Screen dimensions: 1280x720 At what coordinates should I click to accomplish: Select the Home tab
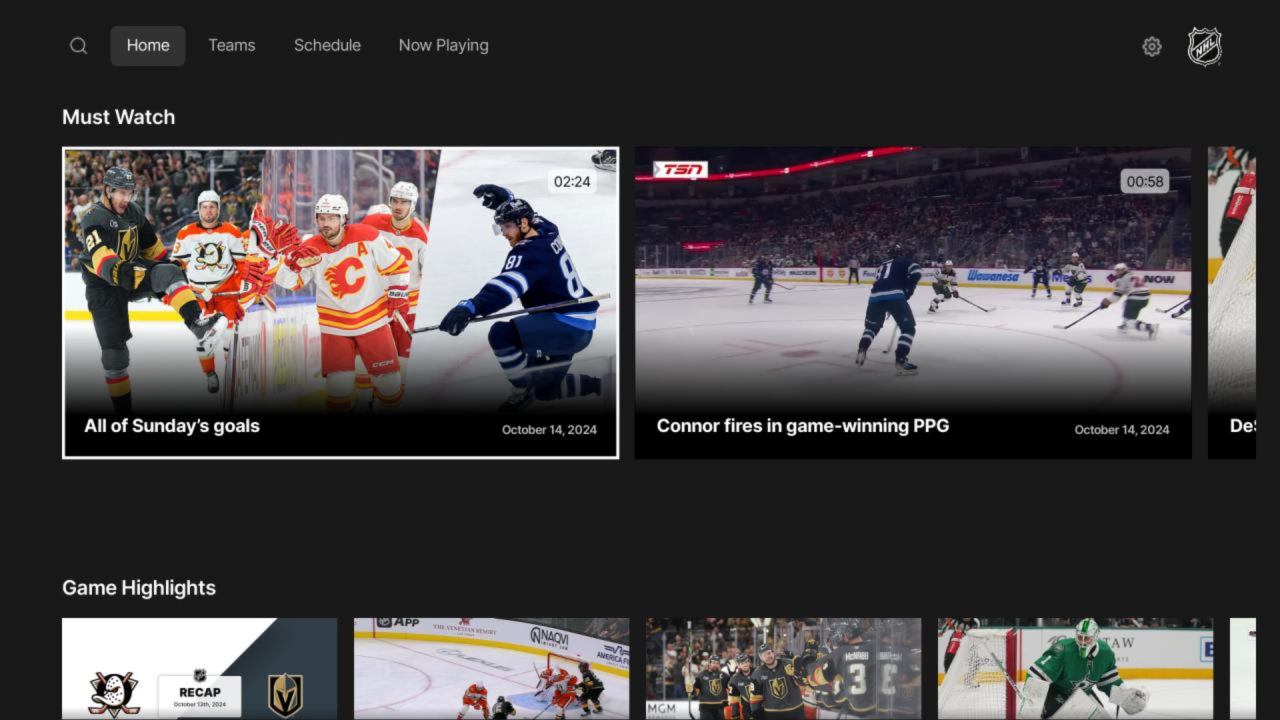click(147, 45)
